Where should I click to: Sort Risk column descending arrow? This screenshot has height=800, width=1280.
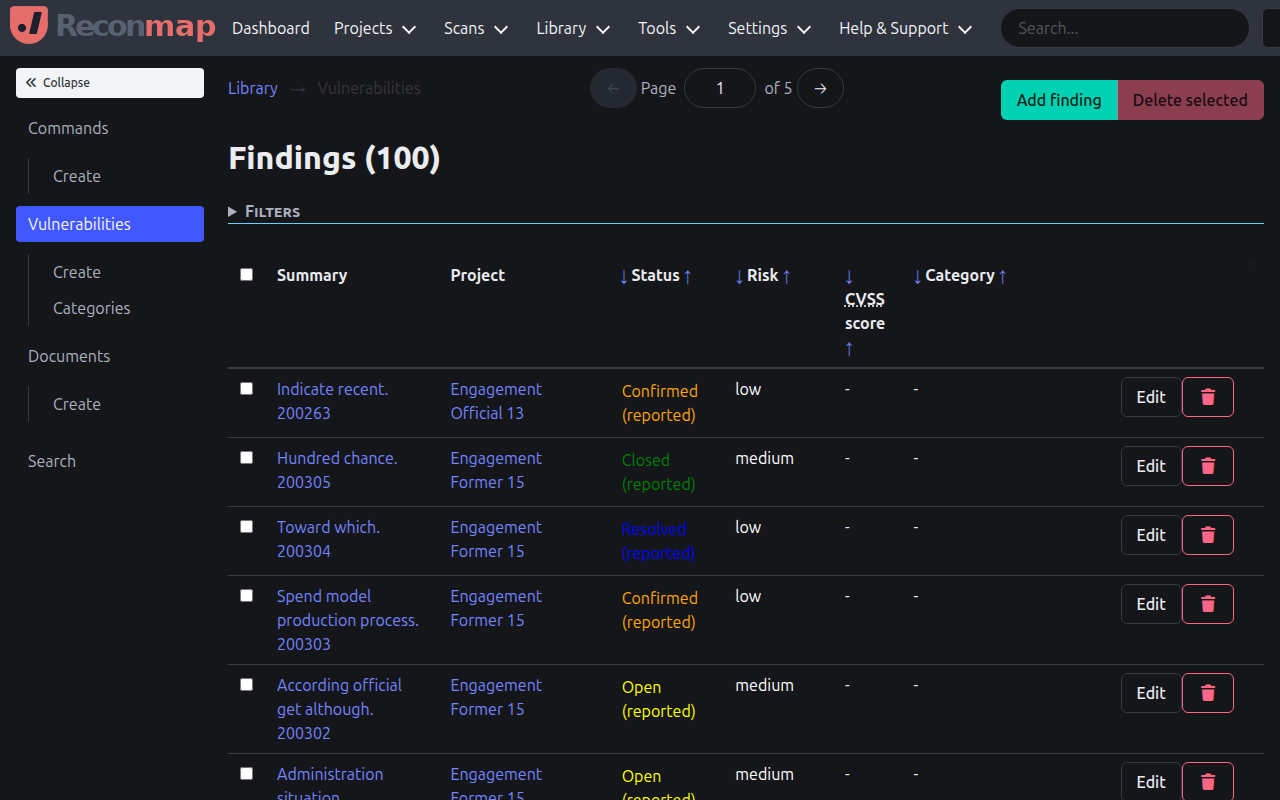tap(740, 276)
